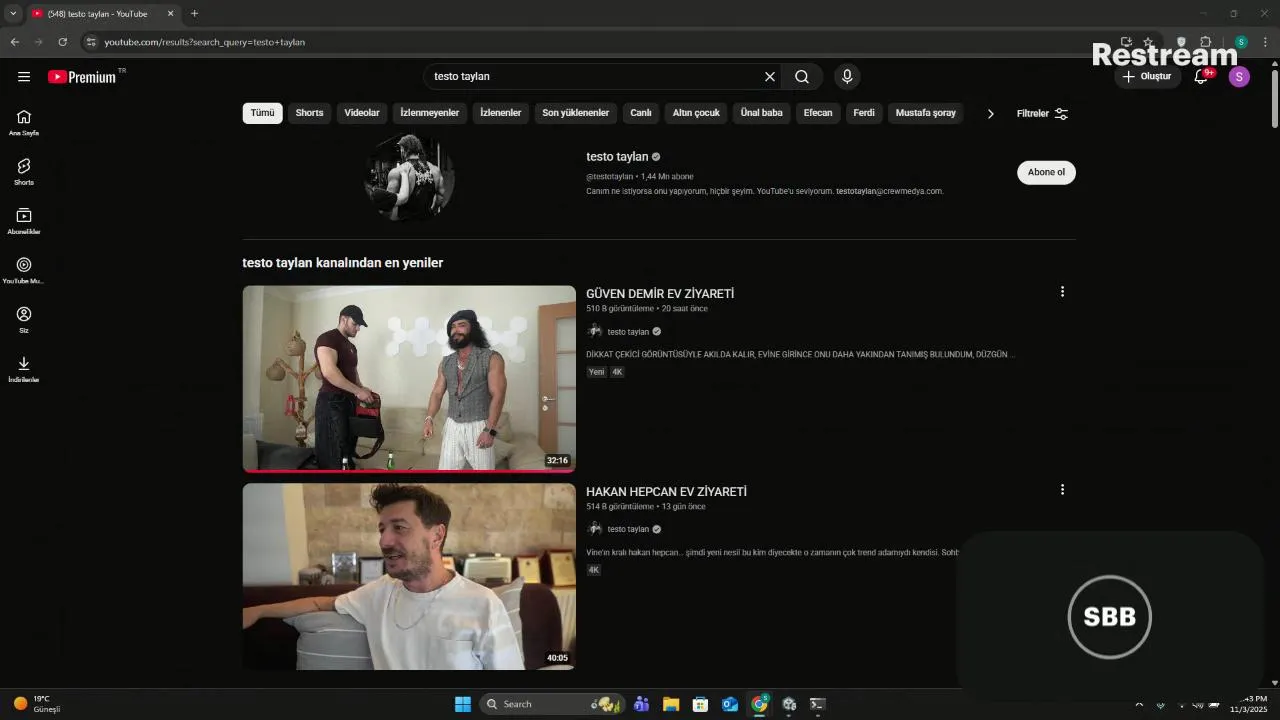This screenshot has width=1280, height=720.
Task: Open the Terminal from the taskbar
Action: (x=817, y=704)
